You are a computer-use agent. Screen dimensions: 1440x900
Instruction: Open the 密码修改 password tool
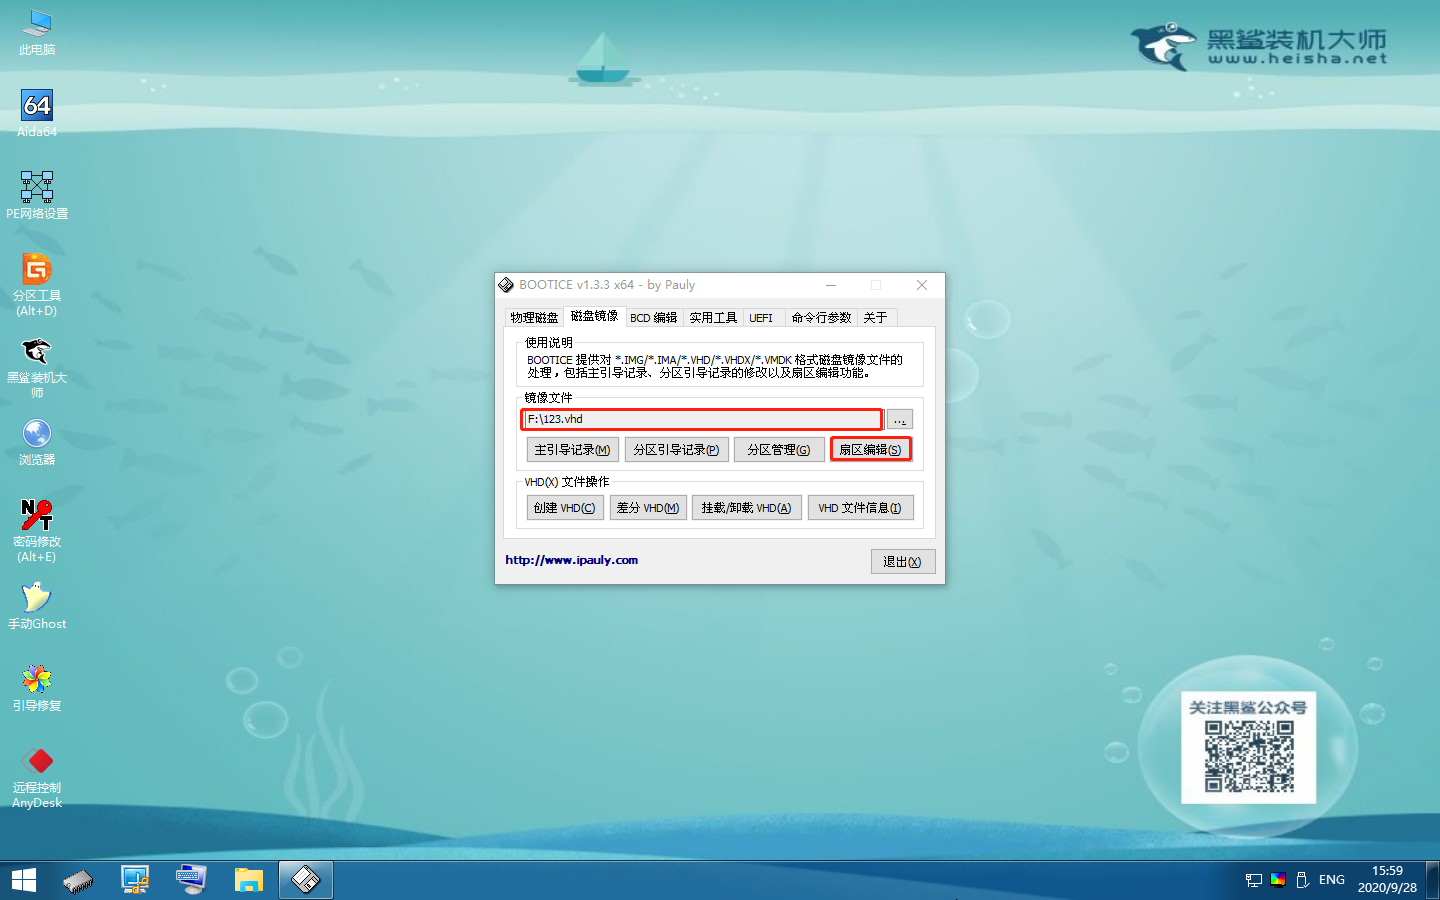pyautogui.click(x=37, y=519)
